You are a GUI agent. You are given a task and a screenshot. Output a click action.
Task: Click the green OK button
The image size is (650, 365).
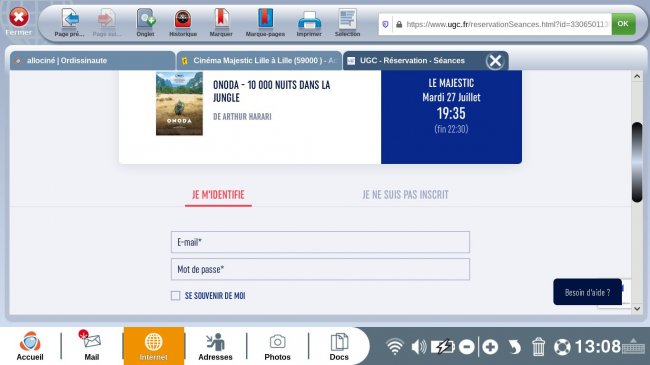(623, 24)
